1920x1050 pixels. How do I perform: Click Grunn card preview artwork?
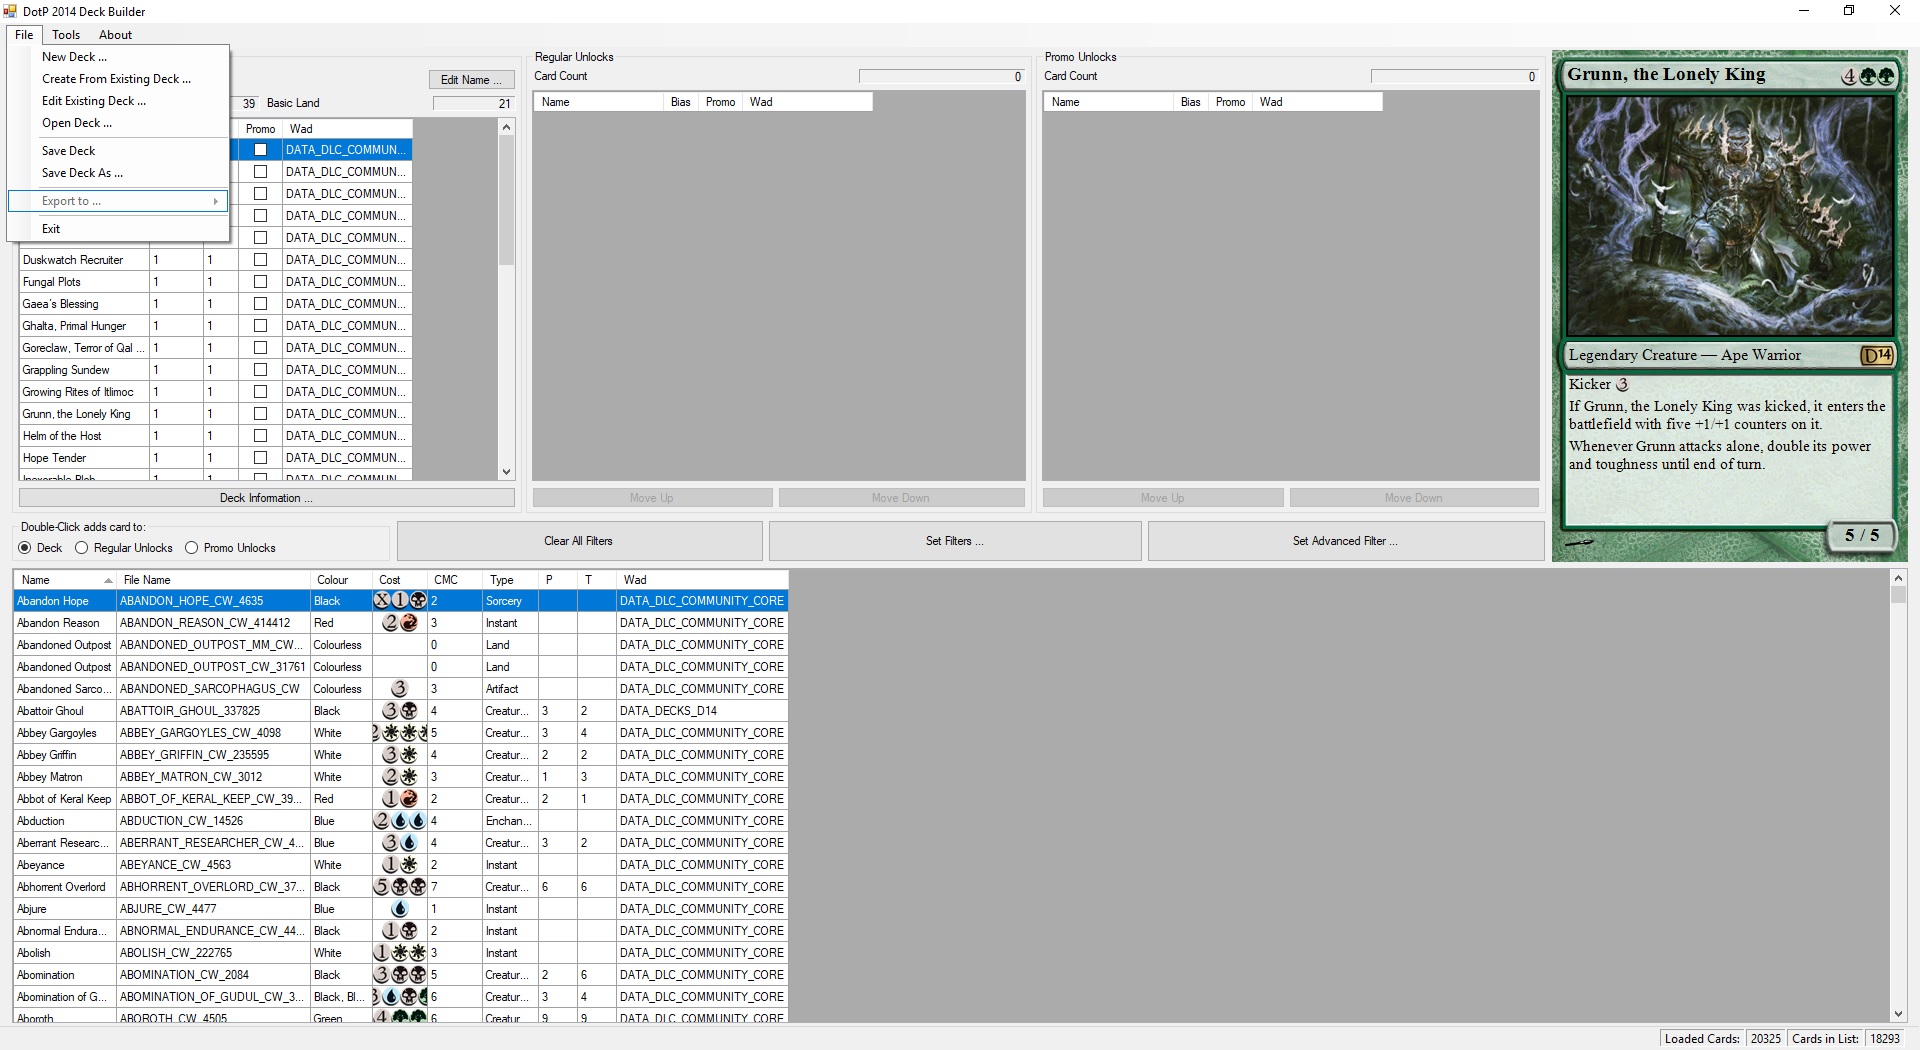click(1730, 215)
